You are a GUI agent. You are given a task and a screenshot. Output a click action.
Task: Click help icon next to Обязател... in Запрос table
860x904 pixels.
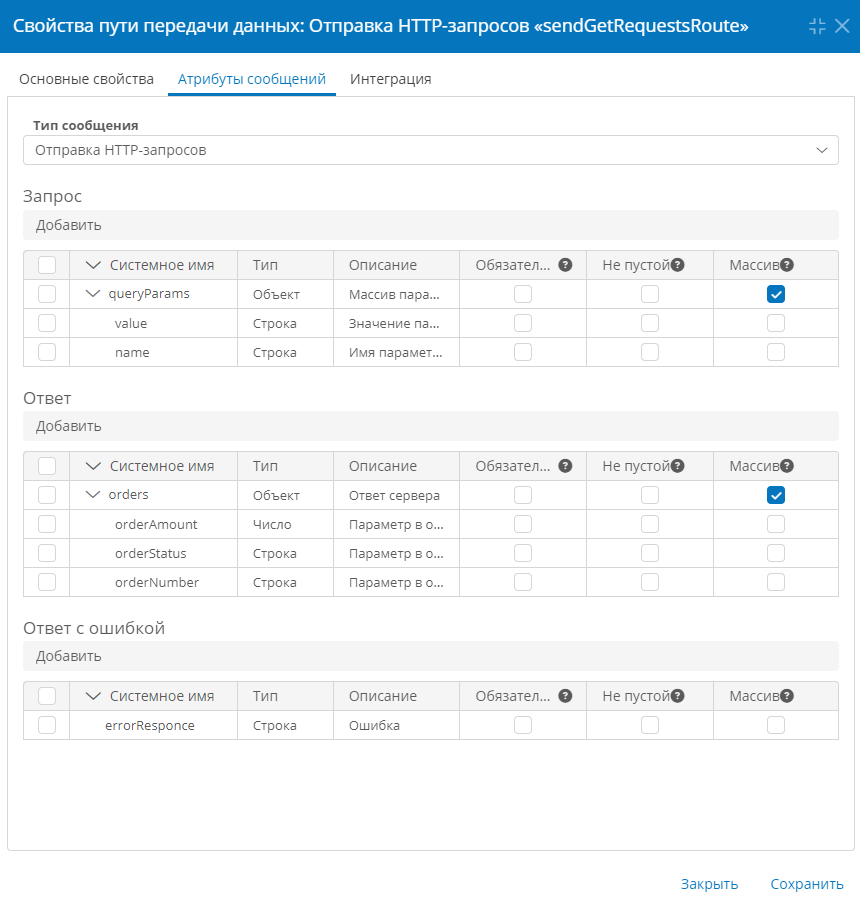[x=565, y=265]
